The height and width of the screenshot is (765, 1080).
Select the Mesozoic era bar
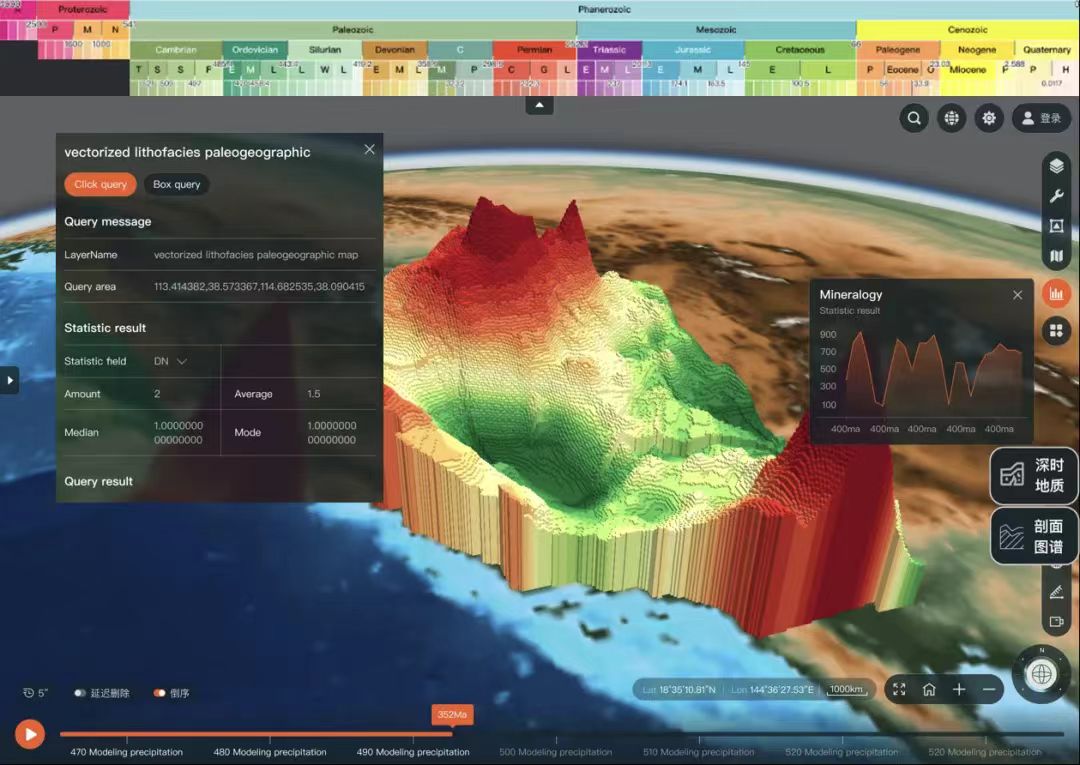(716, 30)
